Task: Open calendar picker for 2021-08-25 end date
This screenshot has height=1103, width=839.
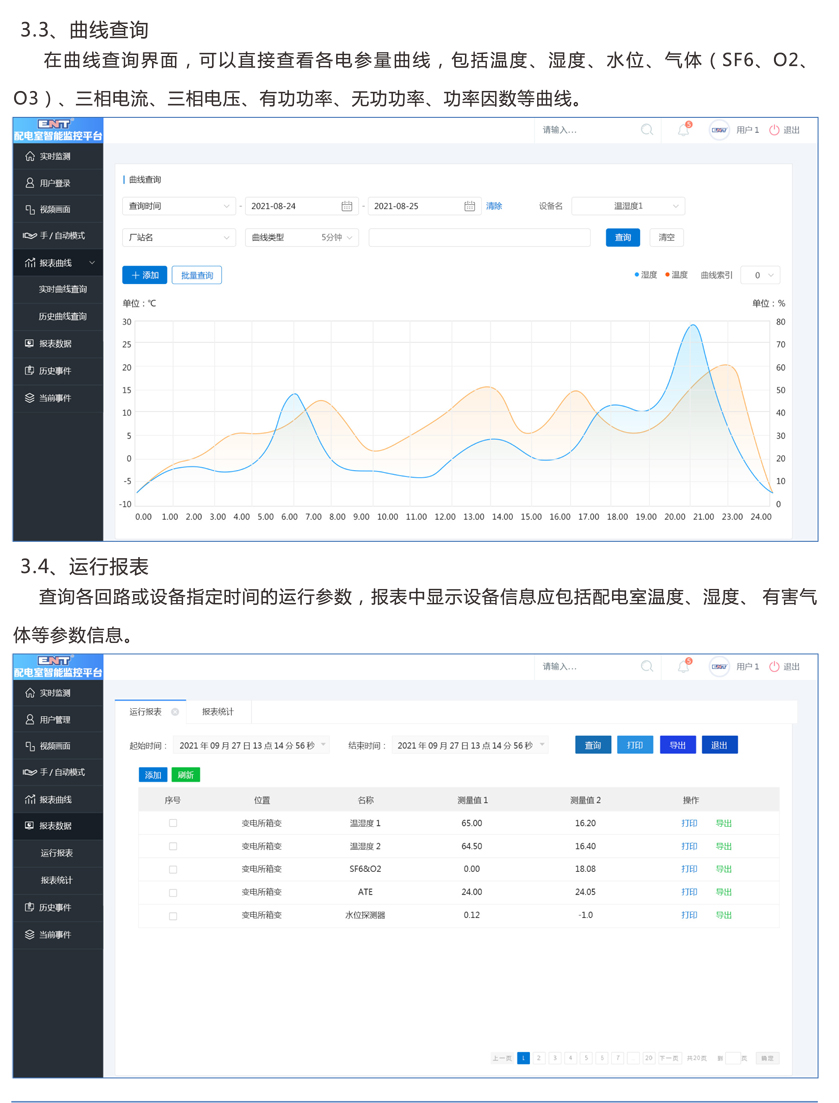Action: 469,206
